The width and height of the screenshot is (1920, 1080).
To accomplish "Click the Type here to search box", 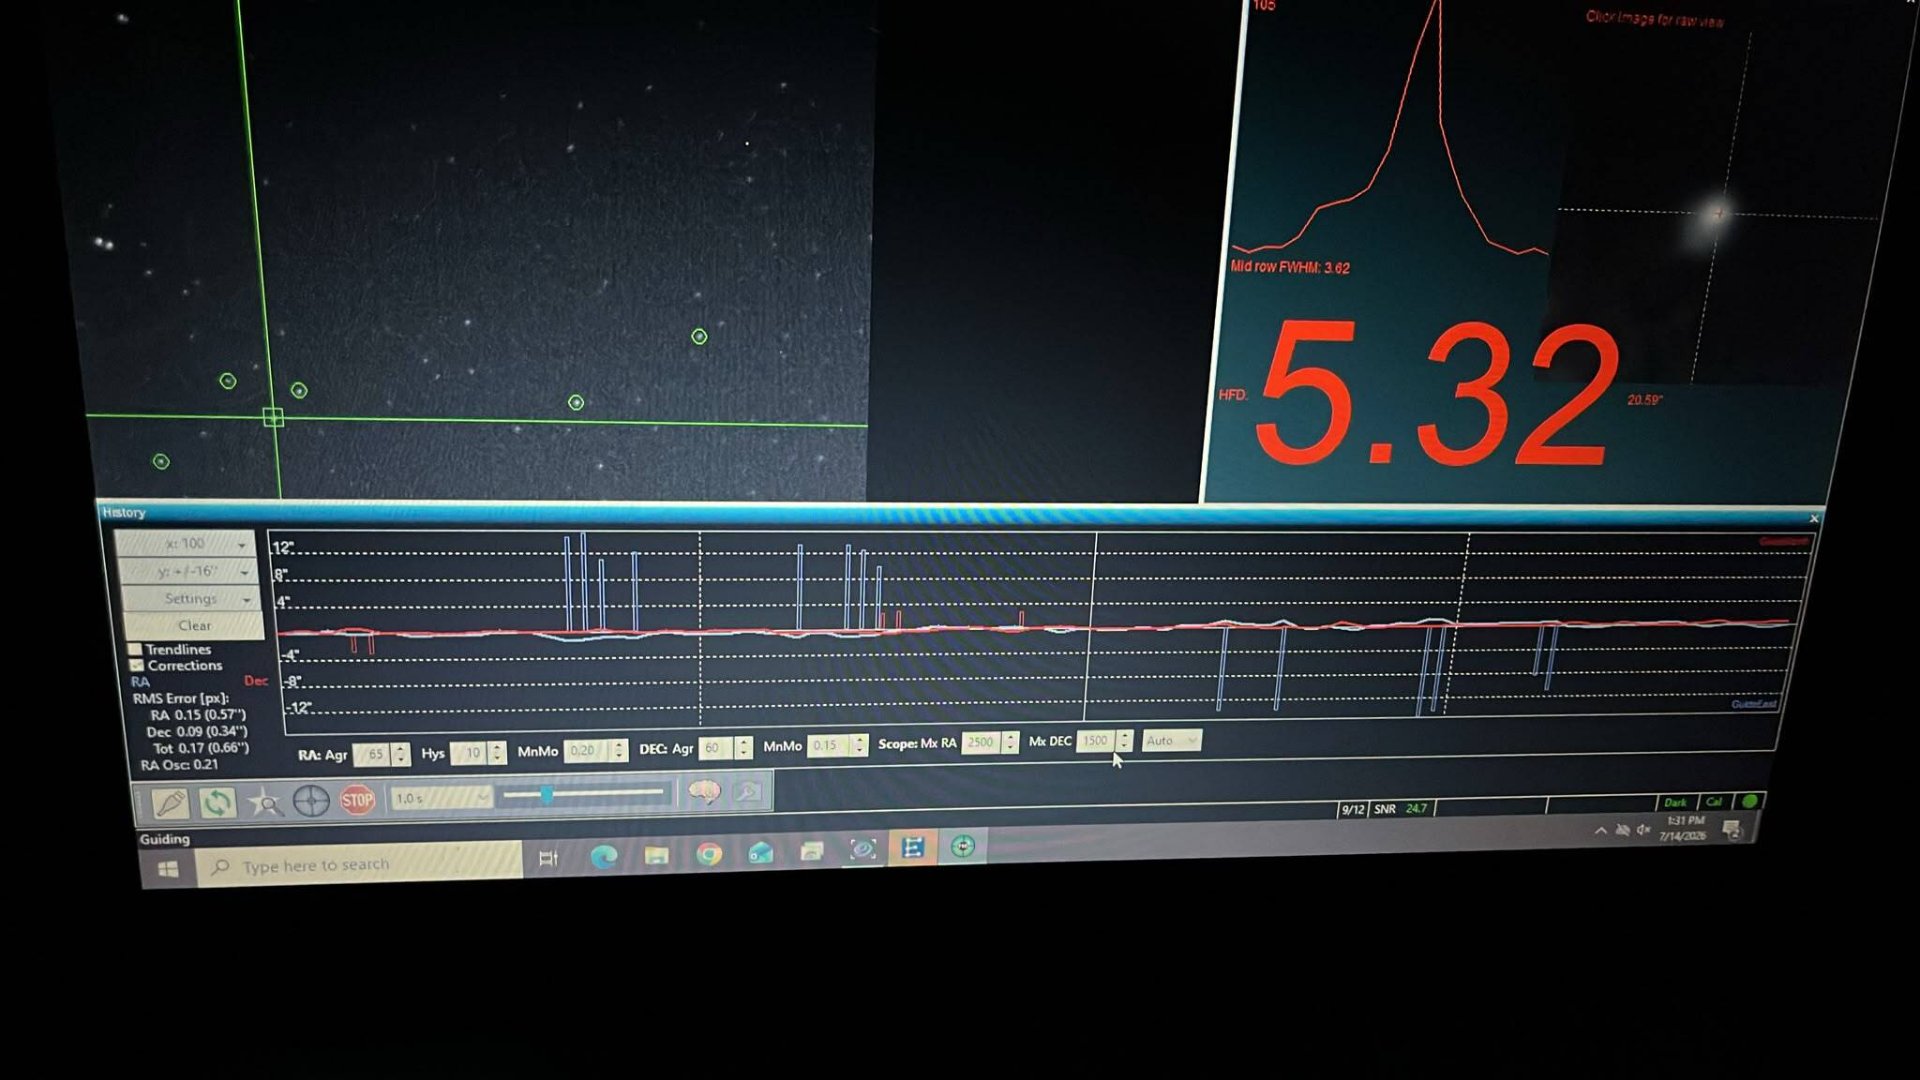I will coord(360,864).
